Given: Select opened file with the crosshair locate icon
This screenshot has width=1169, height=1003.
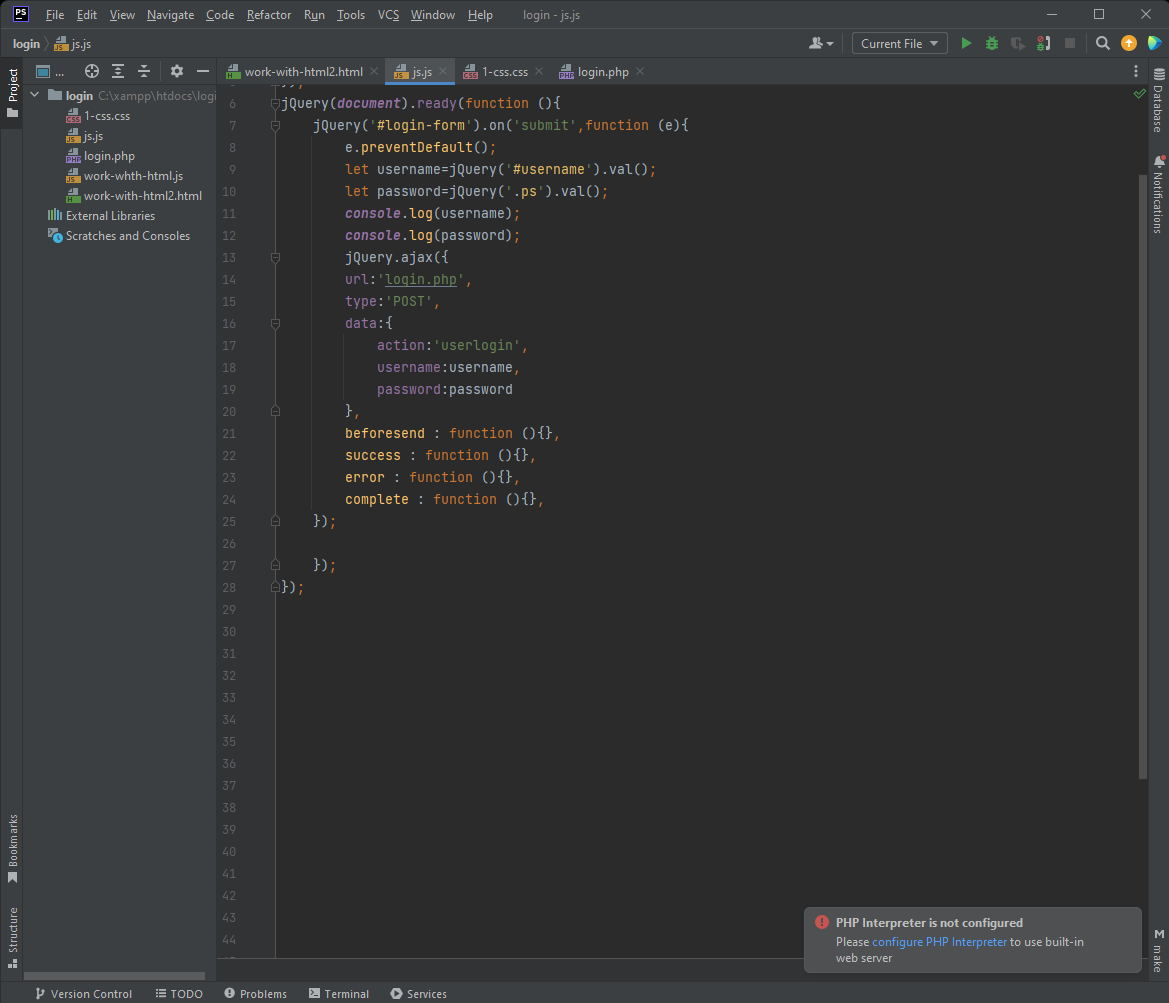Looking at the screenshot, I should pyautogui.click(x=92, y=71).
